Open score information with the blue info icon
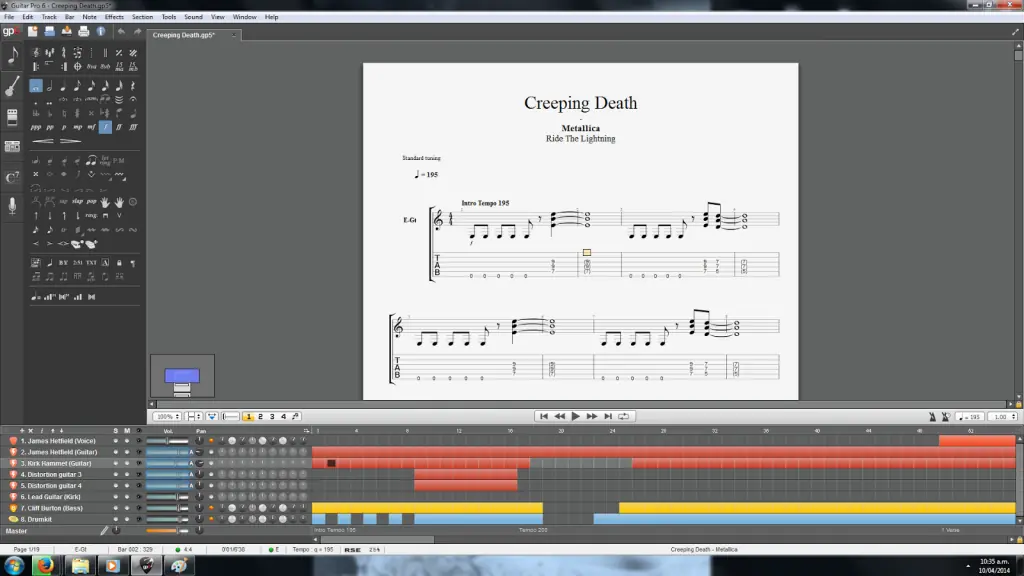Screen dimensions: 1024x576 [x=101, y=31]
